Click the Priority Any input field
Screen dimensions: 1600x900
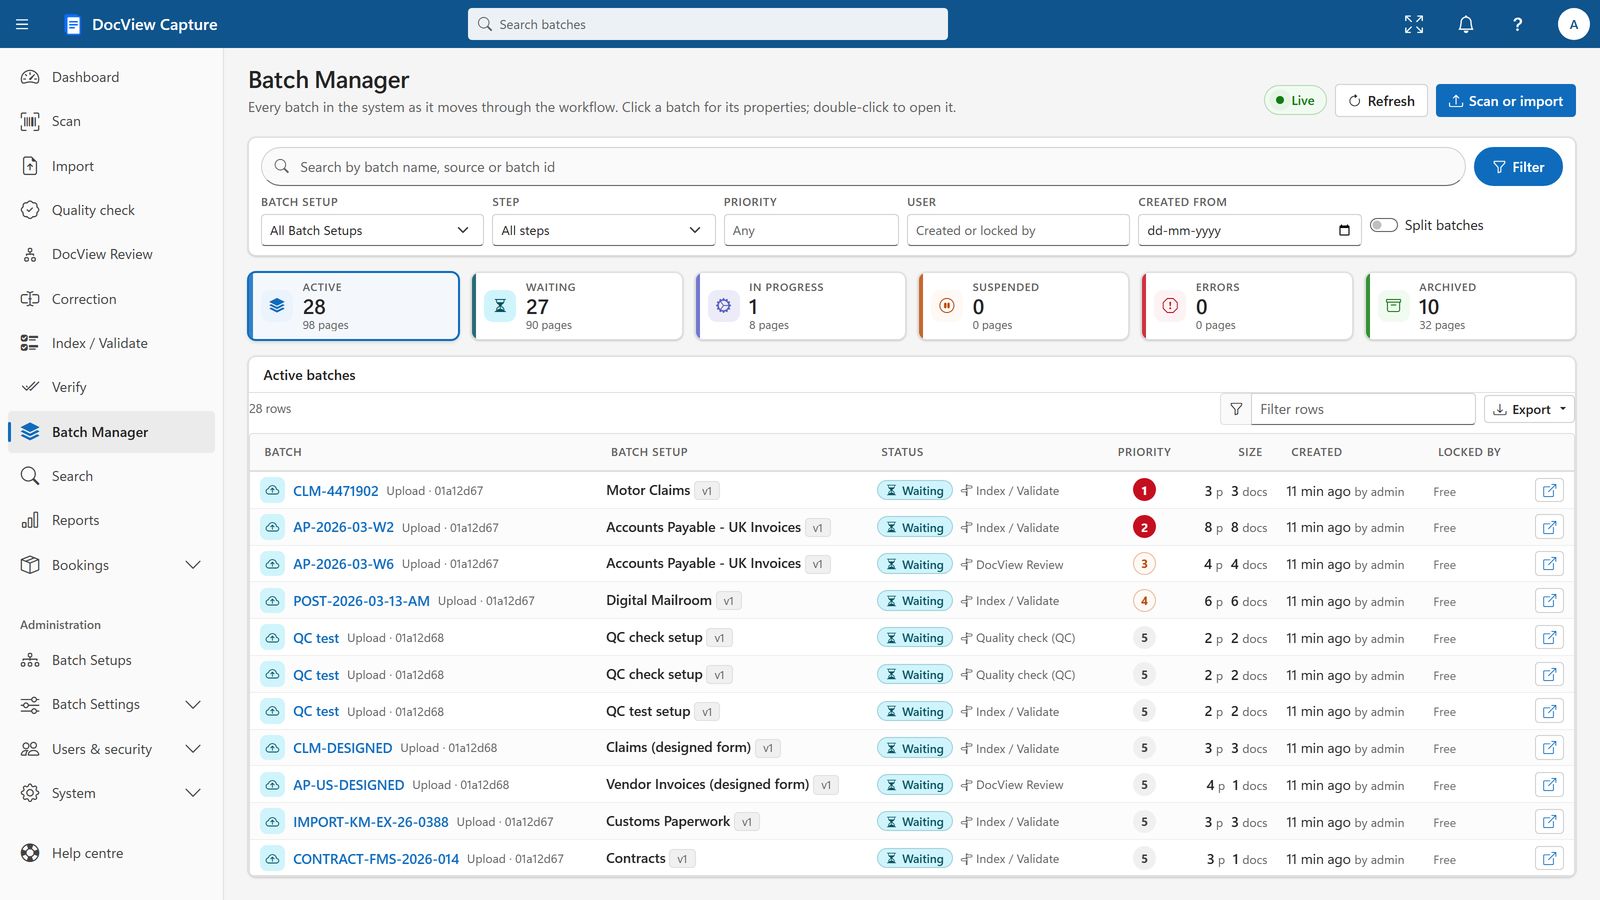811,230
